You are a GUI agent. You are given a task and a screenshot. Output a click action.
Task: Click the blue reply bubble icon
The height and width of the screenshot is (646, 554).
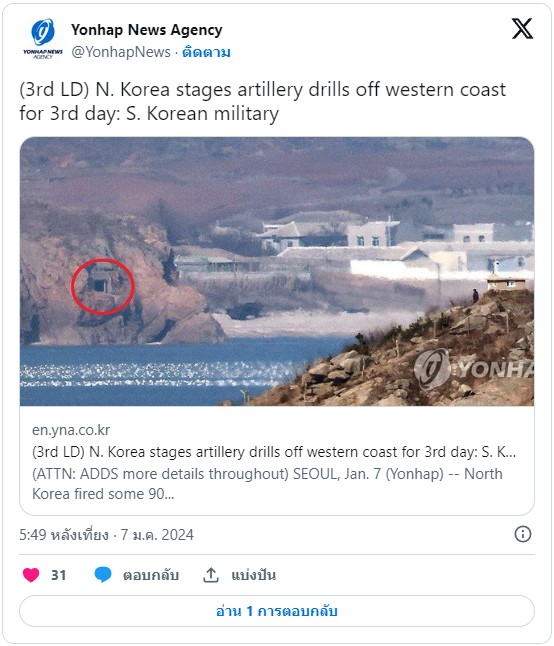(103, 575)
